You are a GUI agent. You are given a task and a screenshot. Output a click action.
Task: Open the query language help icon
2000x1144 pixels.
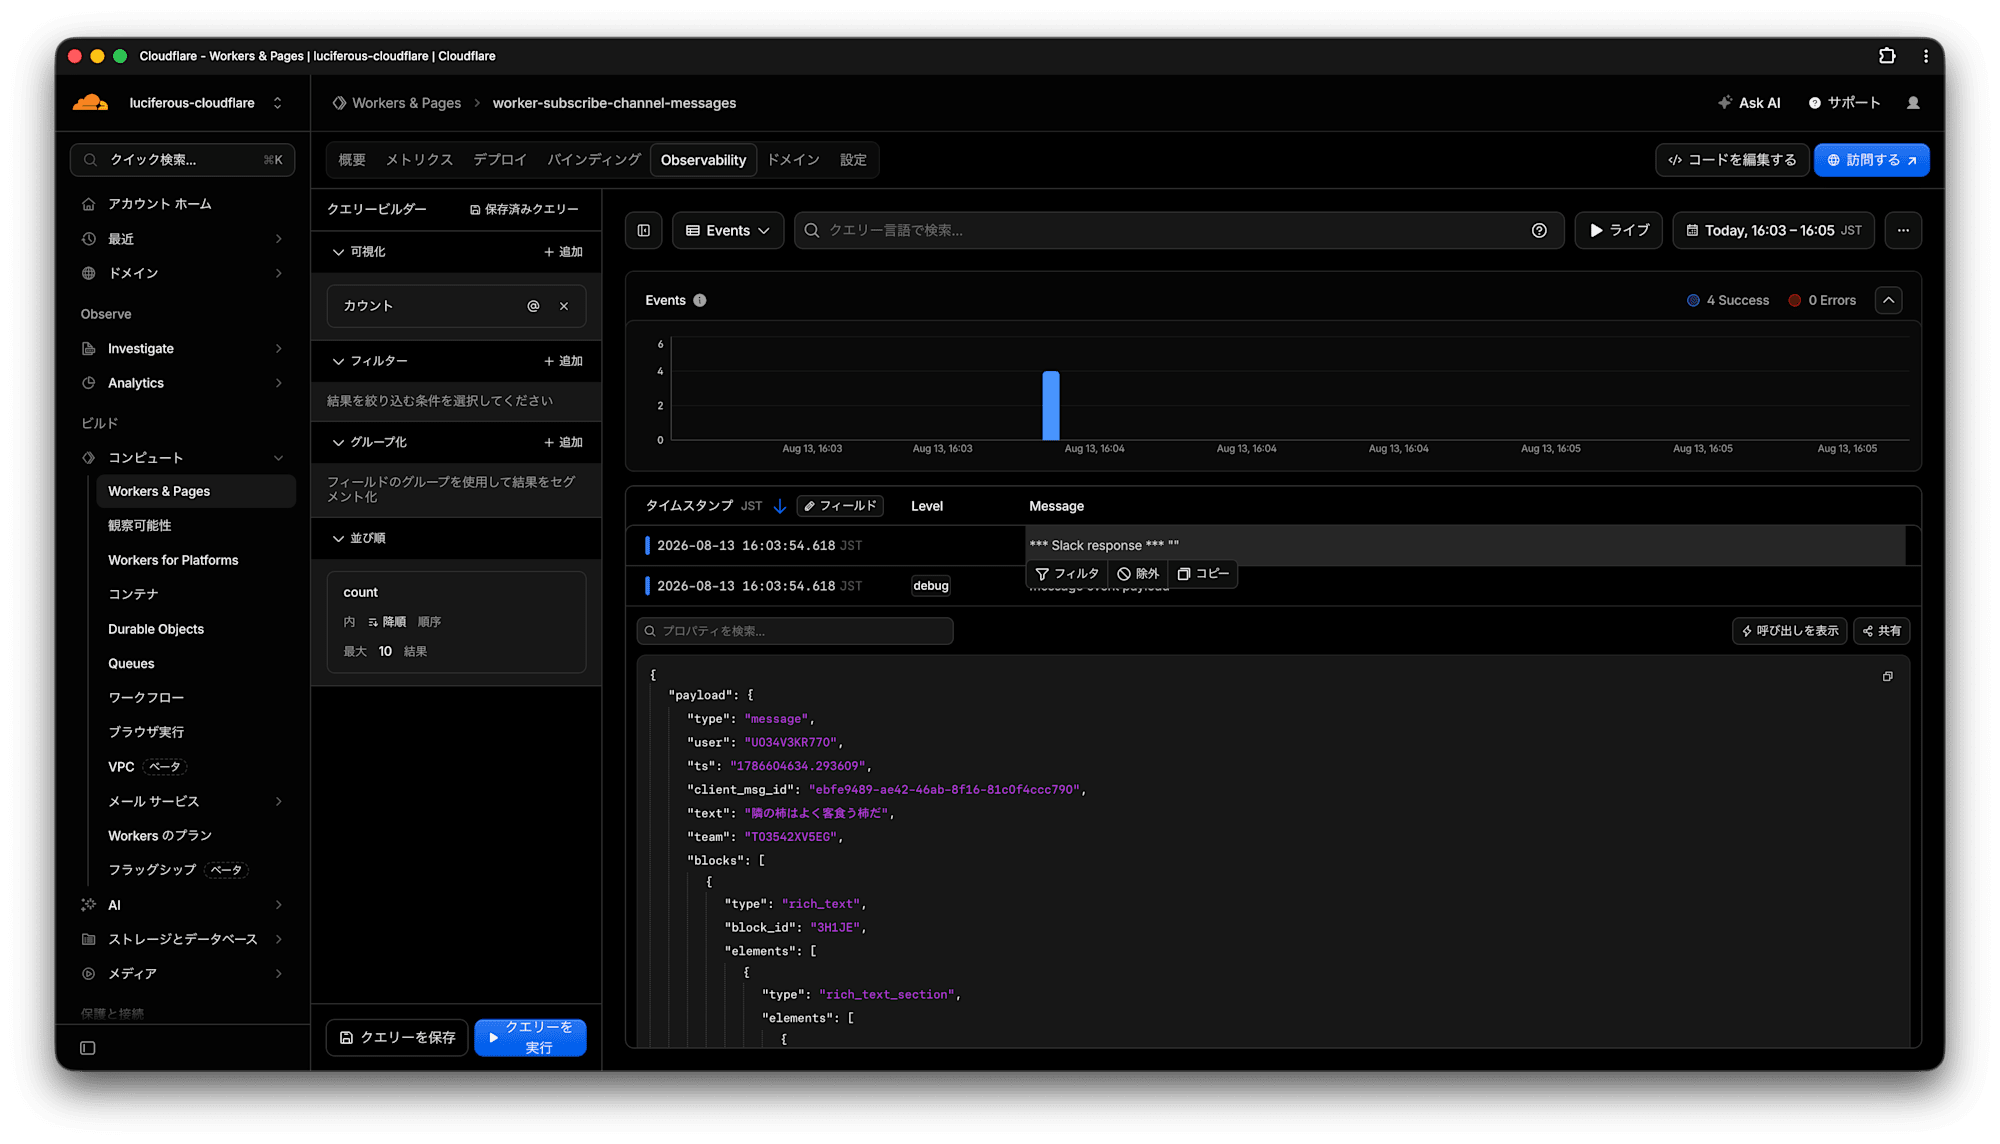(x=1539, y=231)
